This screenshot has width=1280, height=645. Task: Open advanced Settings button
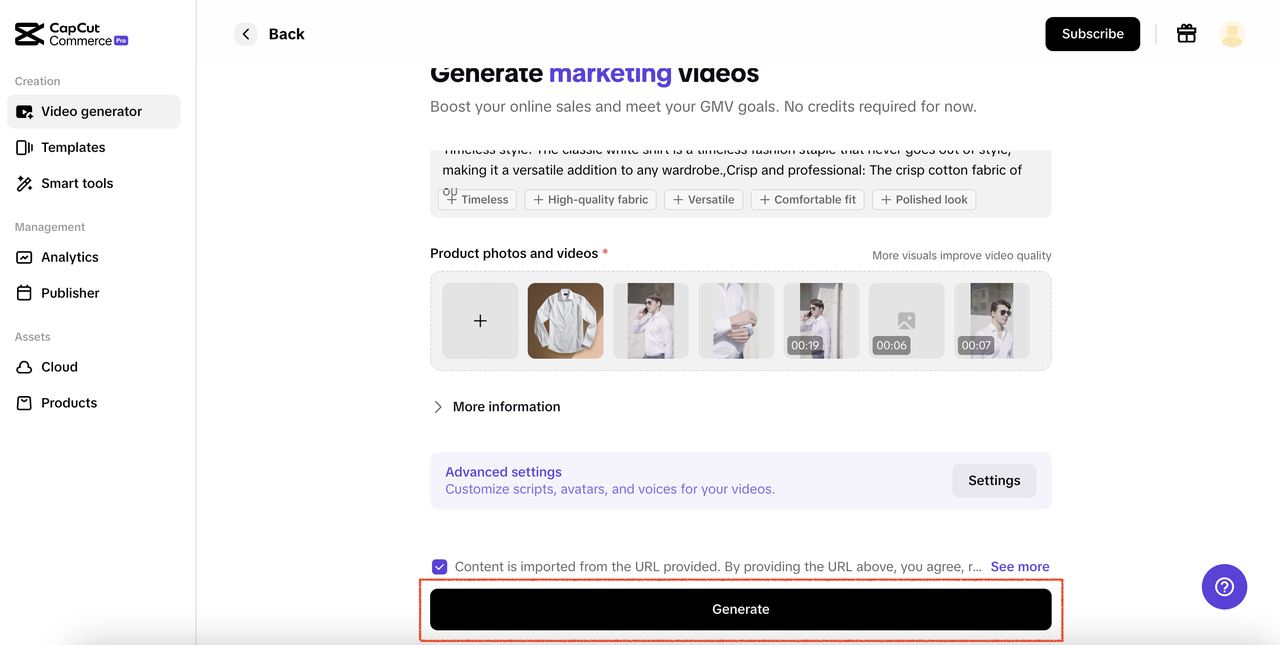(994, 481)
